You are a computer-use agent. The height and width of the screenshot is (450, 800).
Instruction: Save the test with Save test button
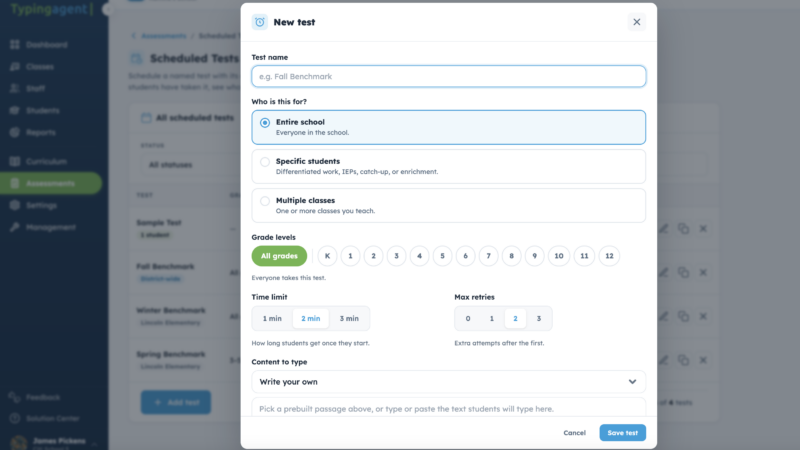pos(622,433)
